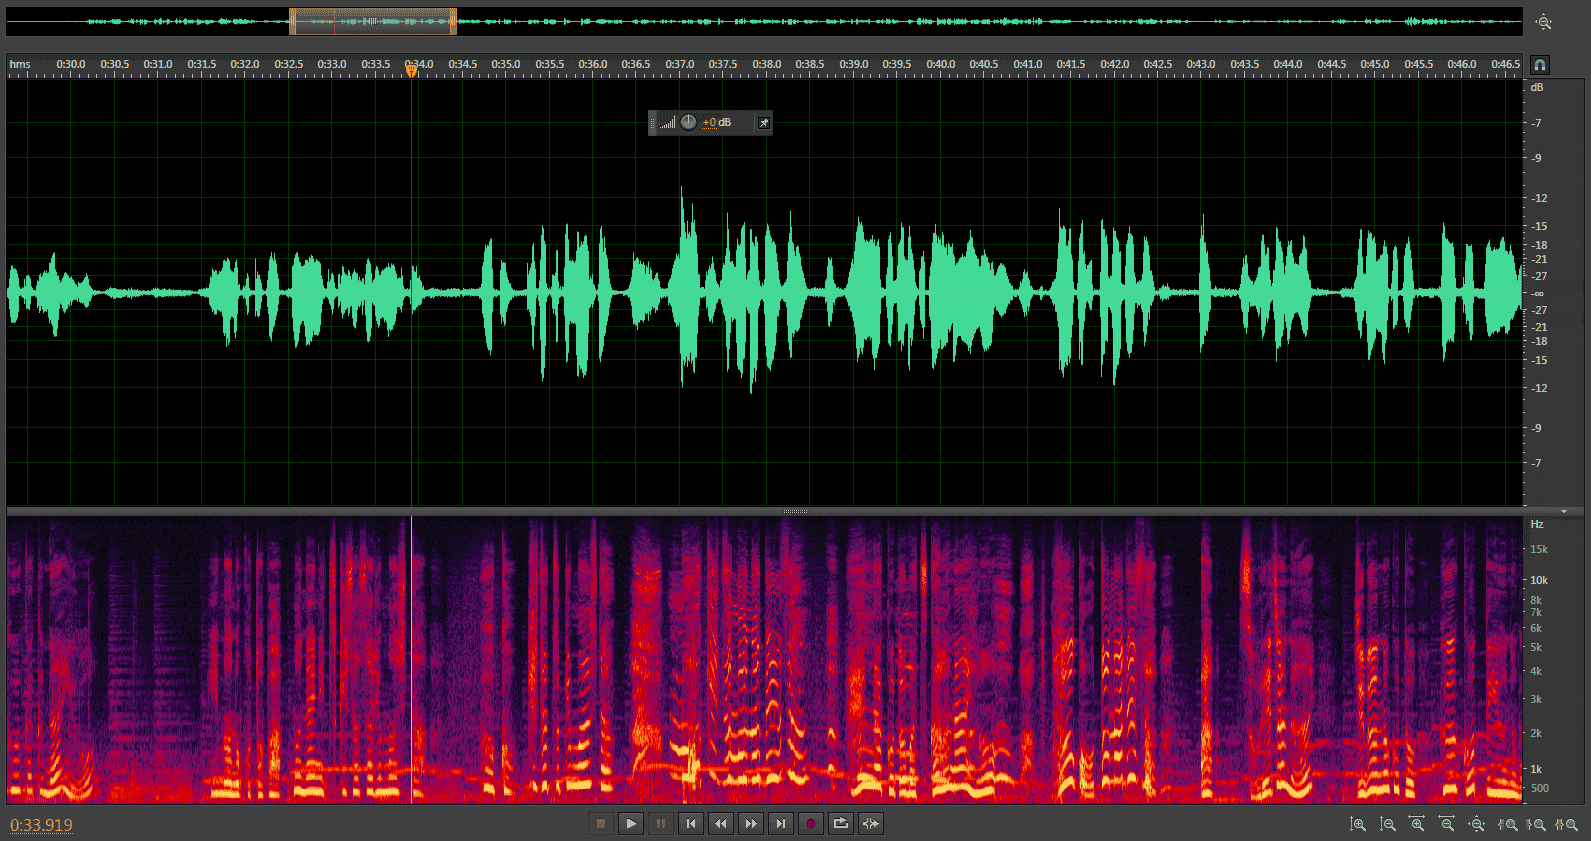Click the orange playhead marker on the timeline ruler
Viewport: 1591px width, 841px height.
tap(411, 70)
